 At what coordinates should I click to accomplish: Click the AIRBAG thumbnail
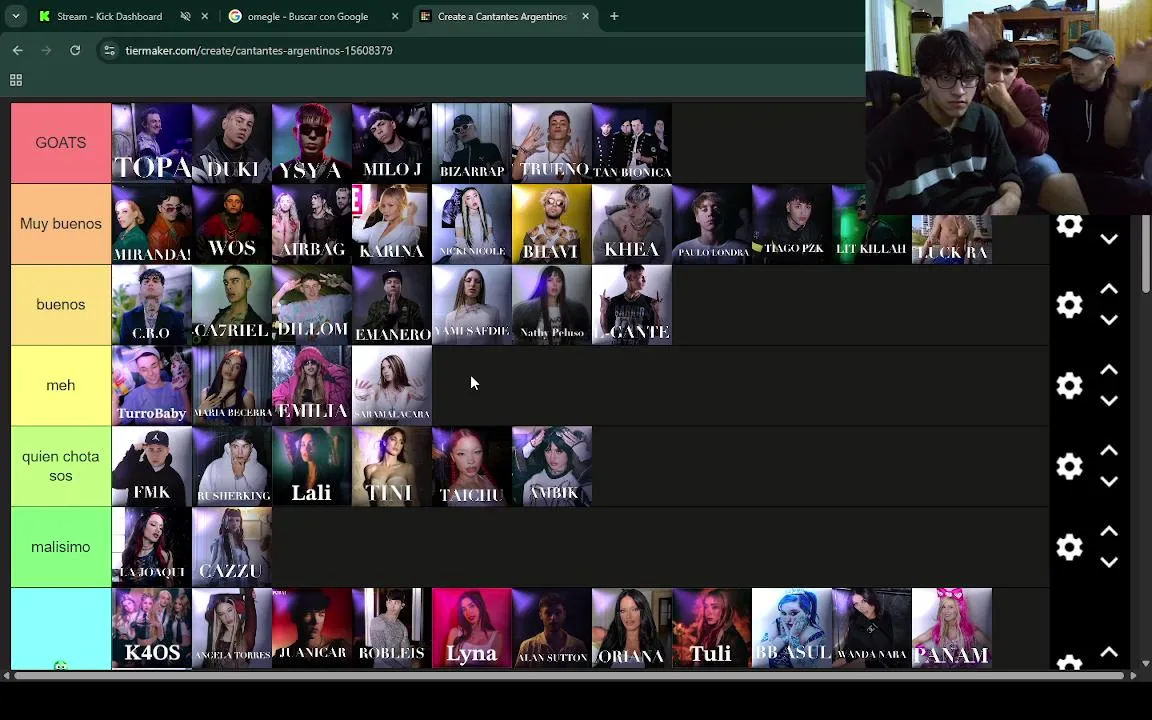pyautogui.click(x=312, y=223)
